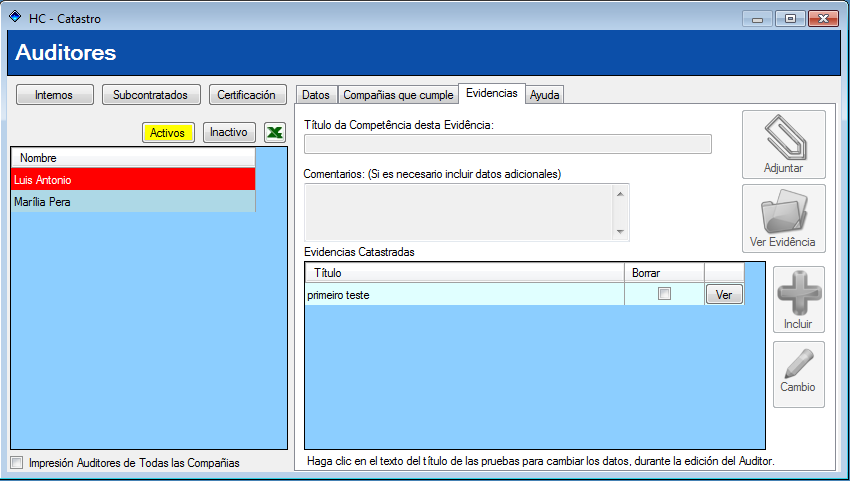Click the HC Catastro title bar icon
Viewport: 850px width, 481px height.
(x=15, y=17)
